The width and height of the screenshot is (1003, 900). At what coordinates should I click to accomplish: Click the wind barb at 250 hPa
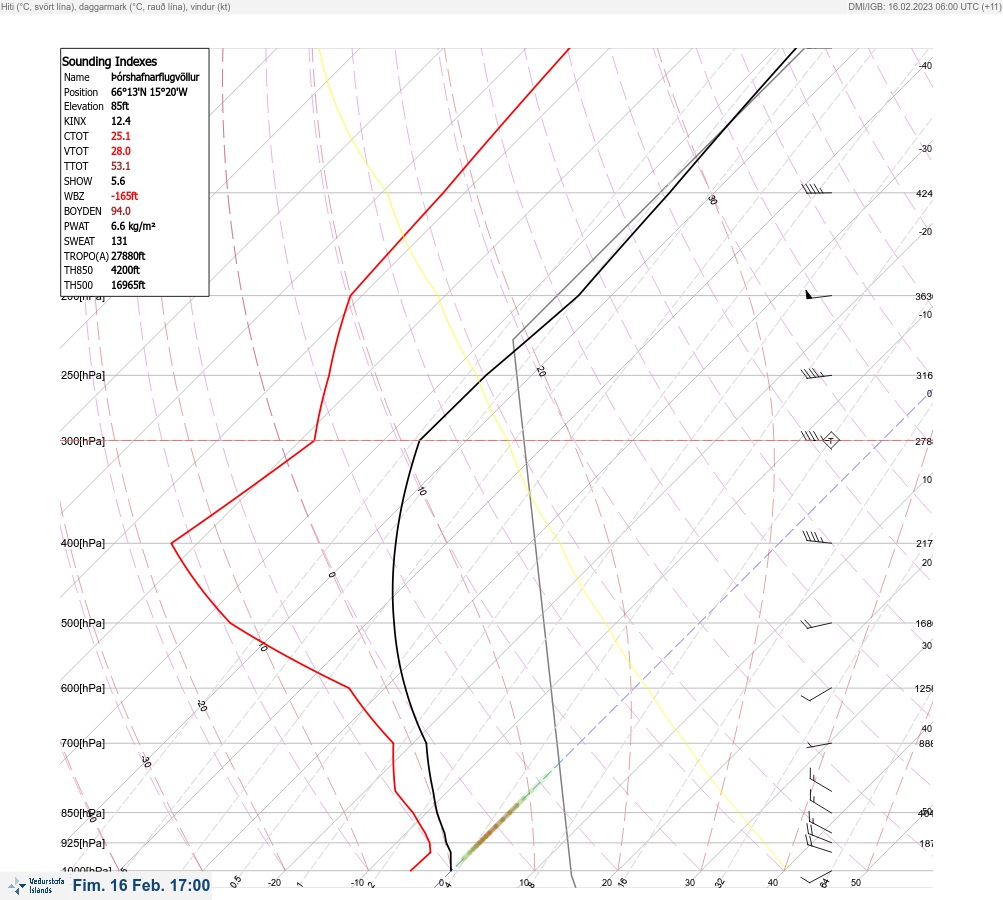click(816, 374)
